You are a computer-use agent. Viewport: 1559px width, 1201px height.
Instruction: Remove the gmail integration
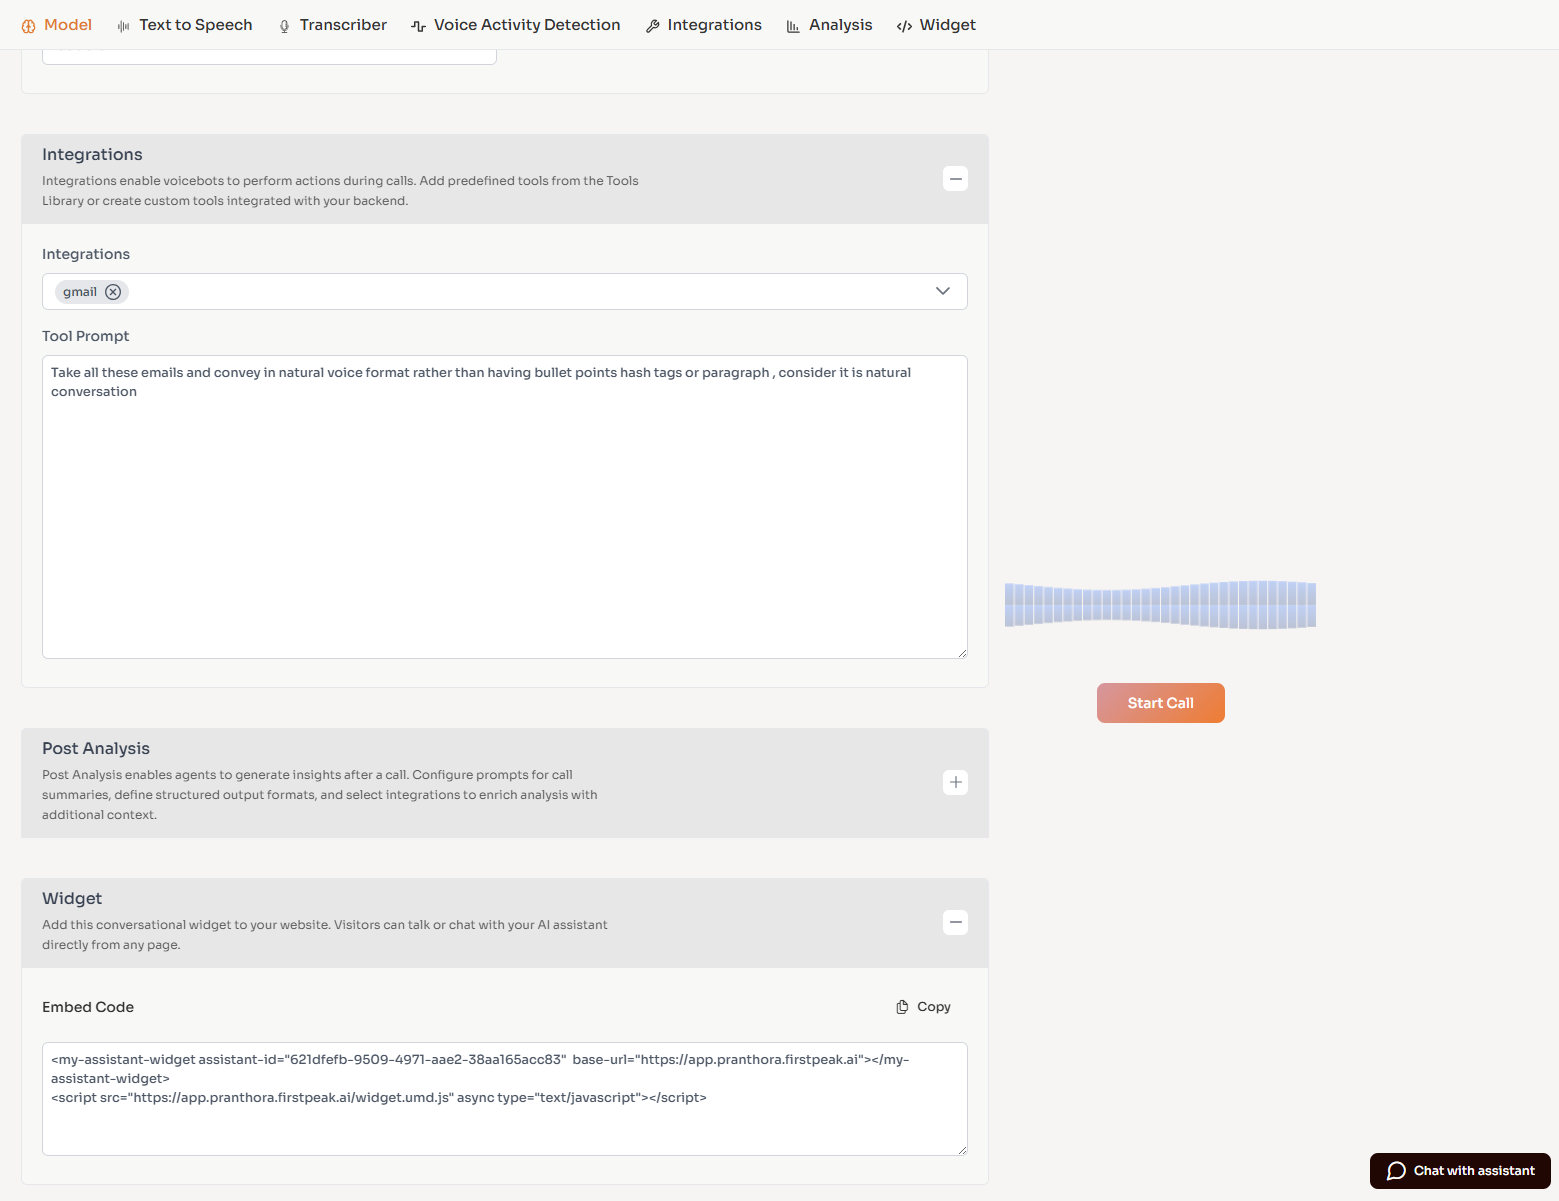(113, 291)
